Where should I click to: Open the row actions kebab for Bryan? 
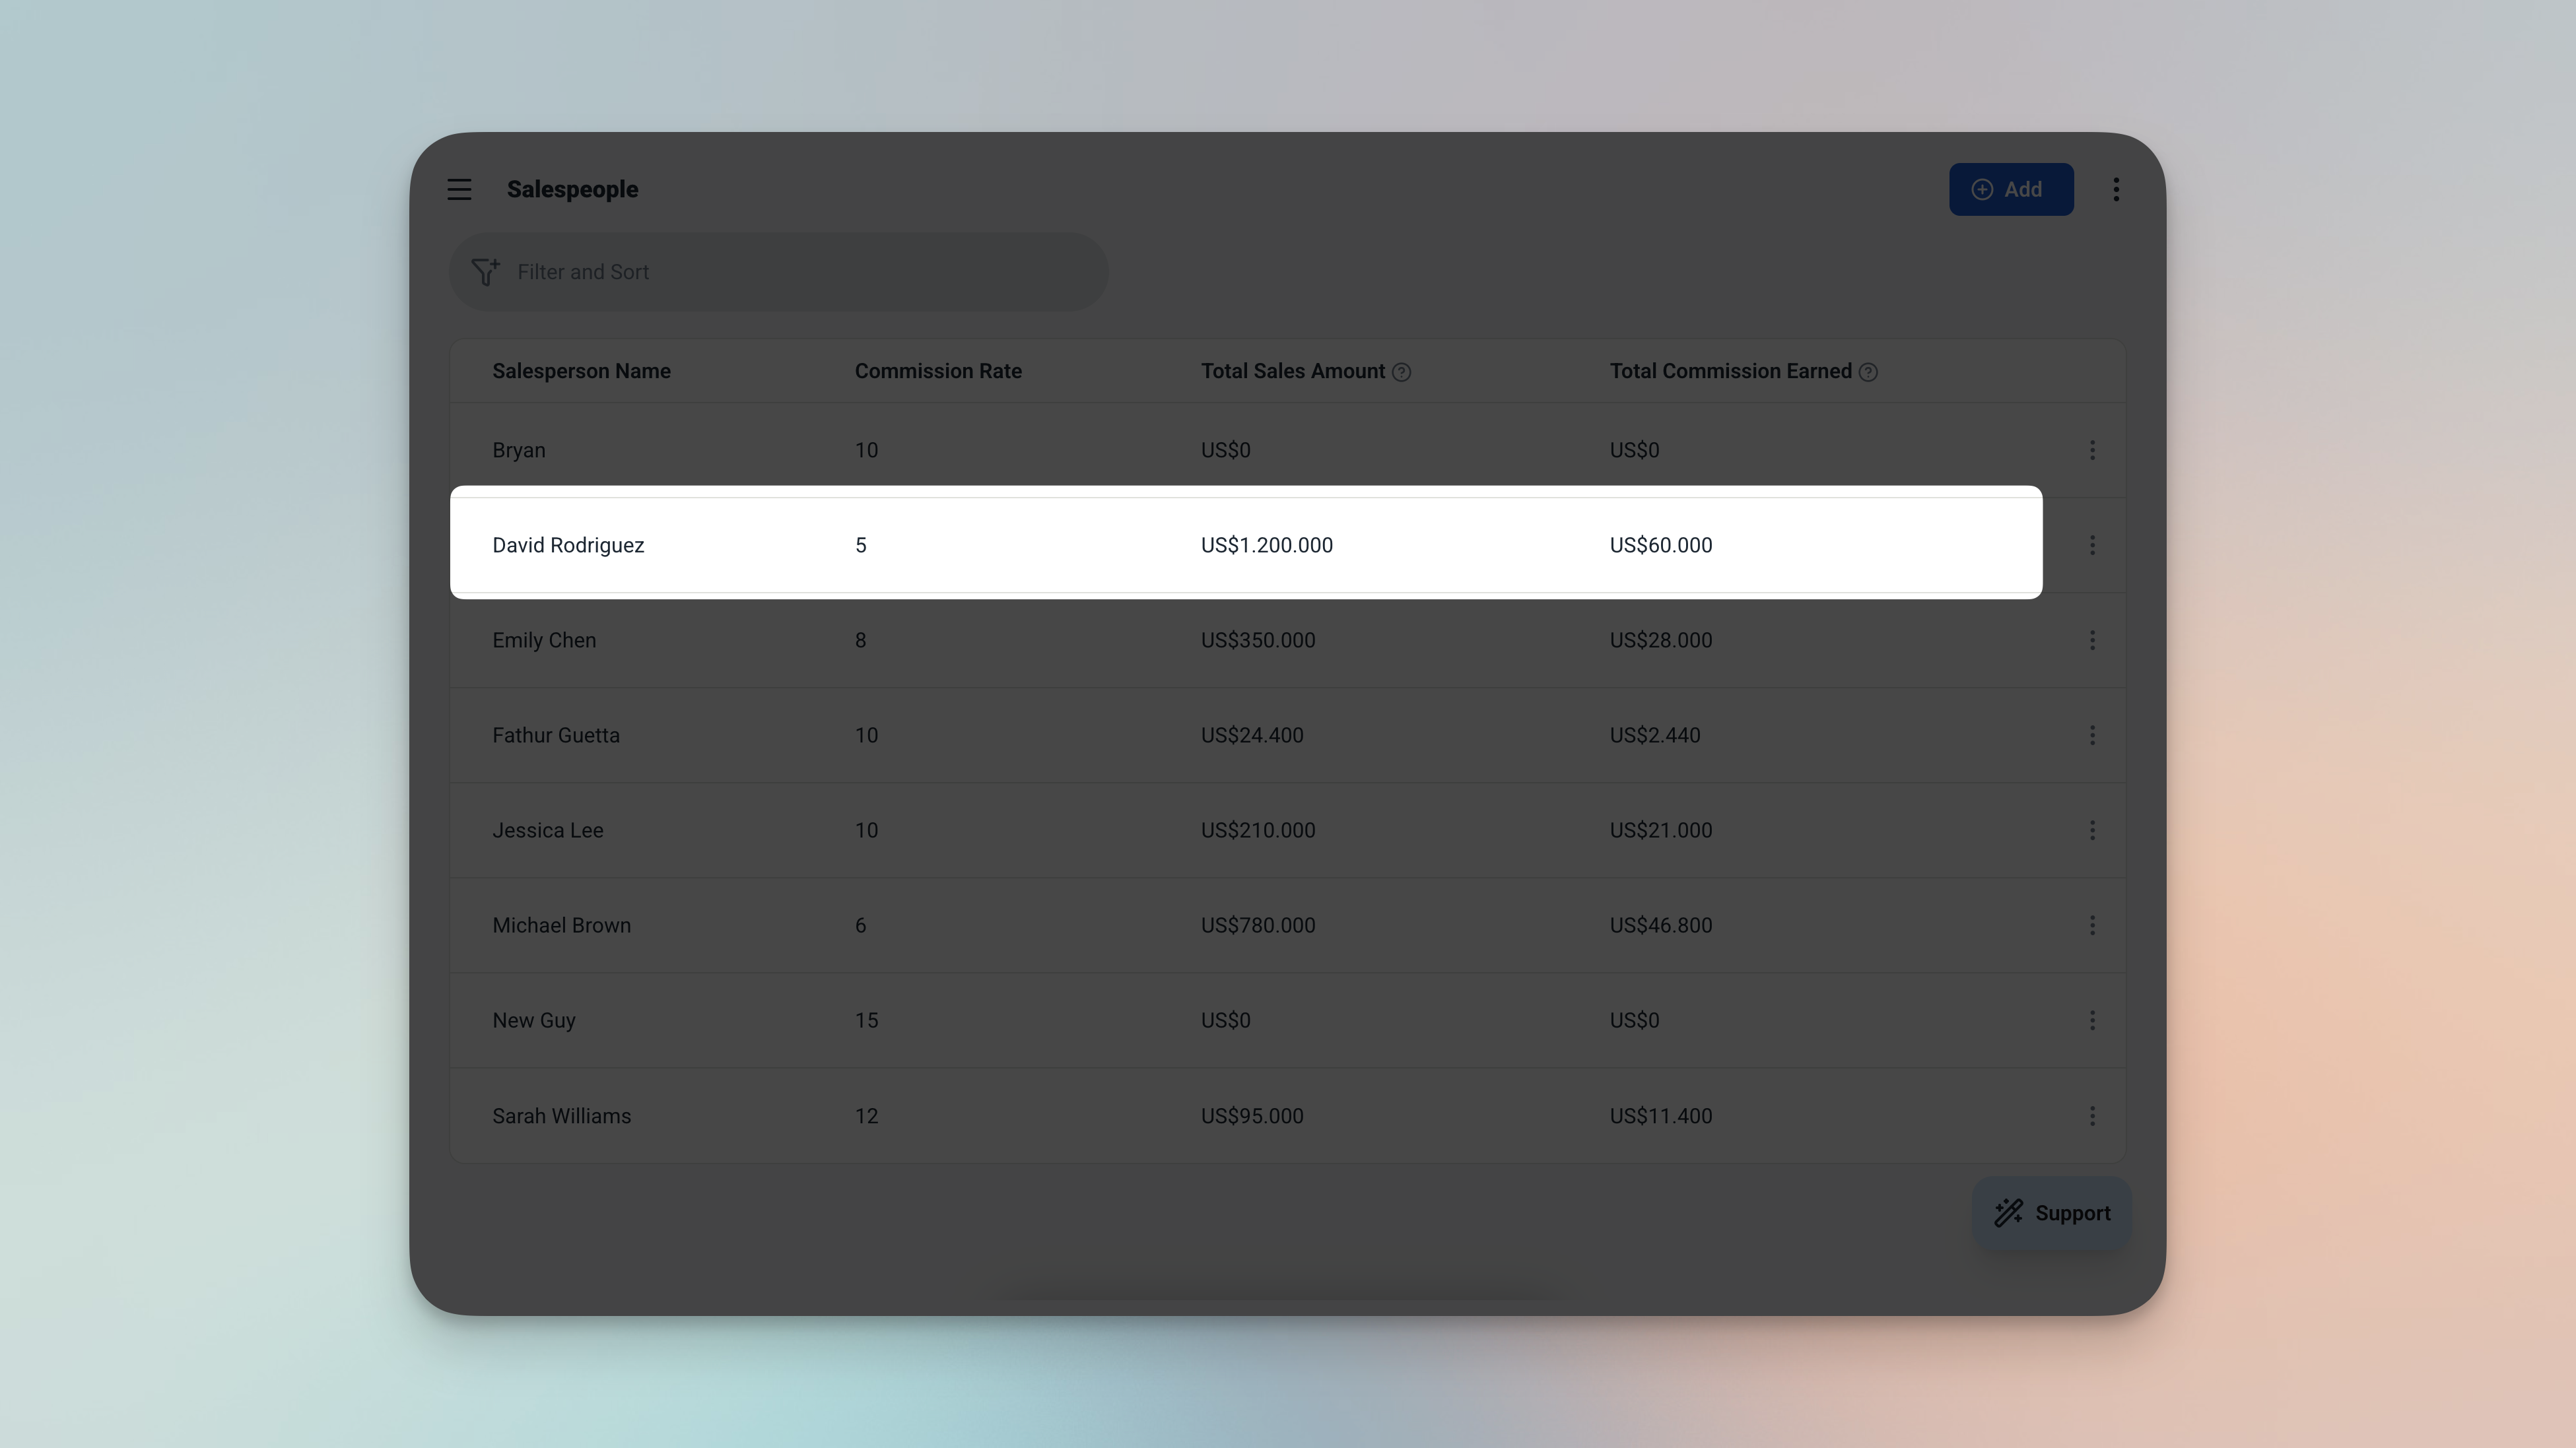2093,450
